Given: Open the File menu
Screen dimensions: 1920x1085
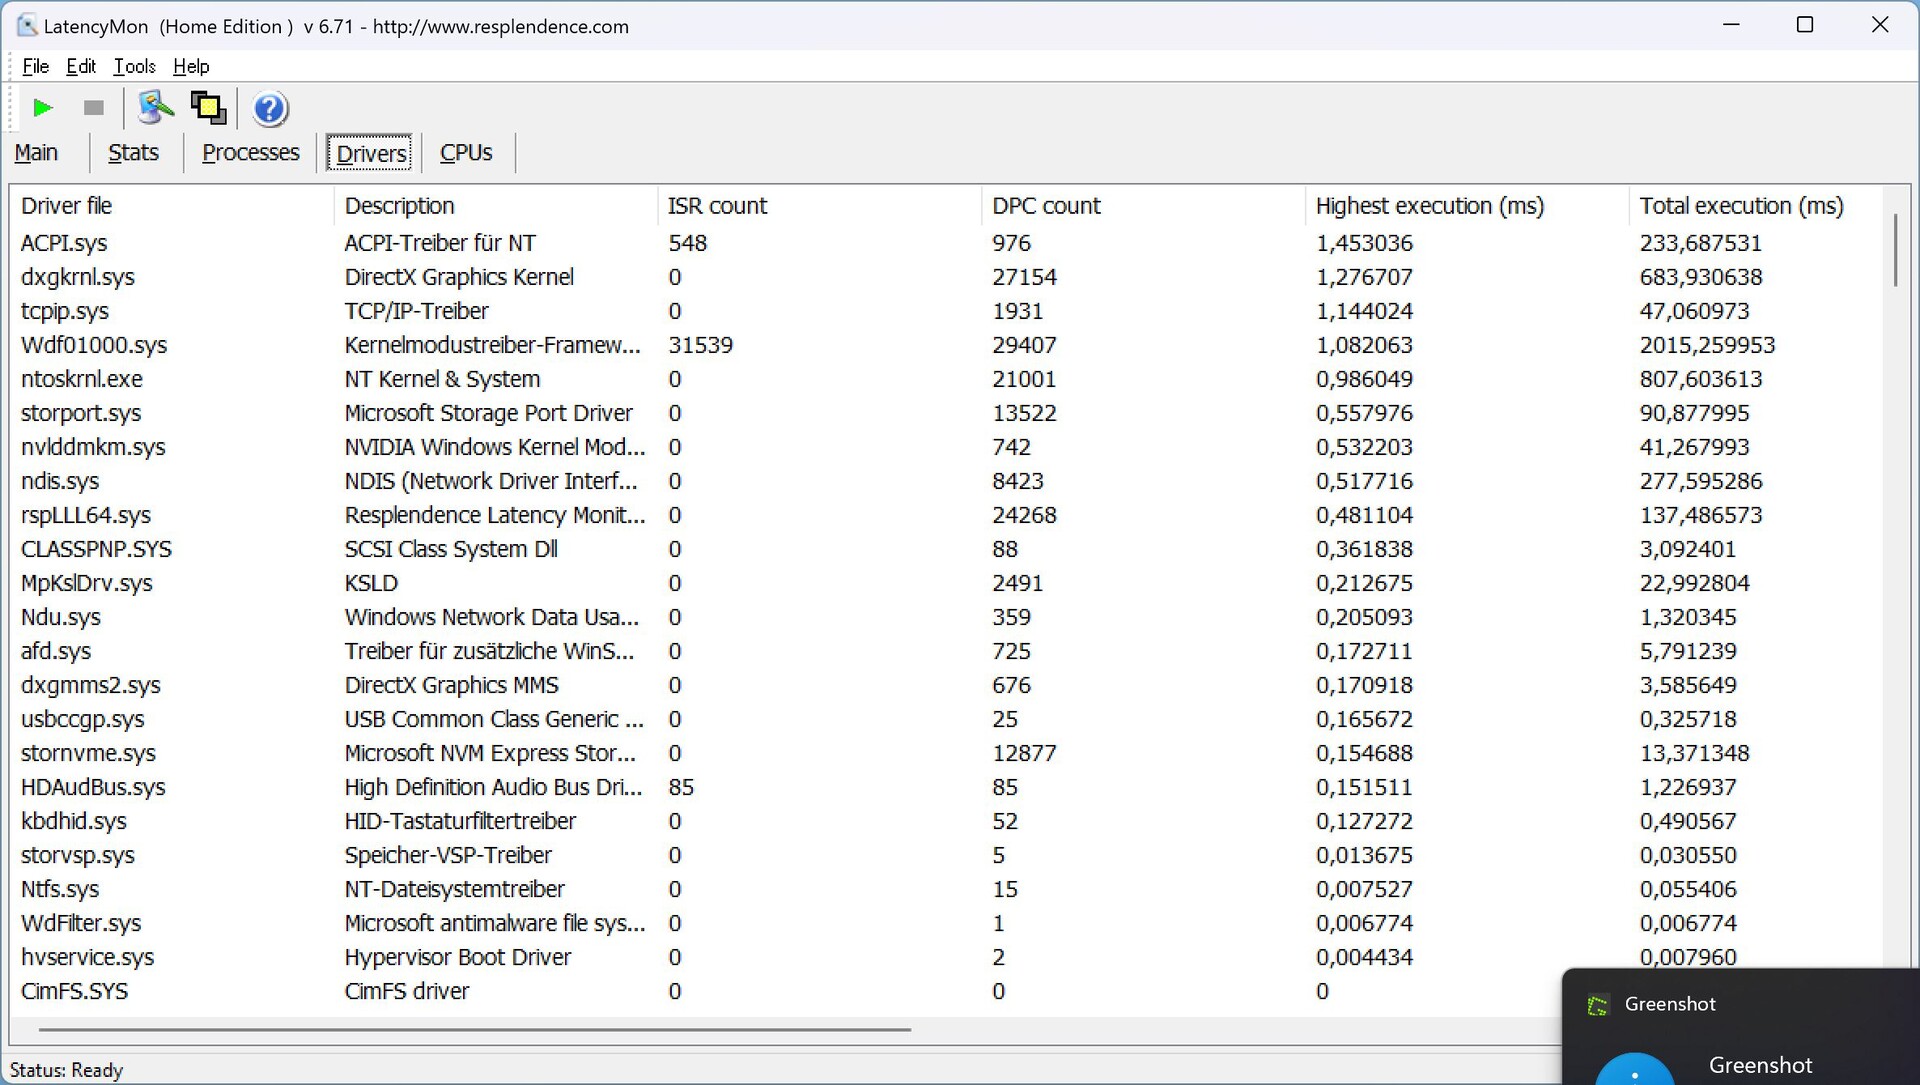Looking at the screenshot, I should tap(35, 66).
